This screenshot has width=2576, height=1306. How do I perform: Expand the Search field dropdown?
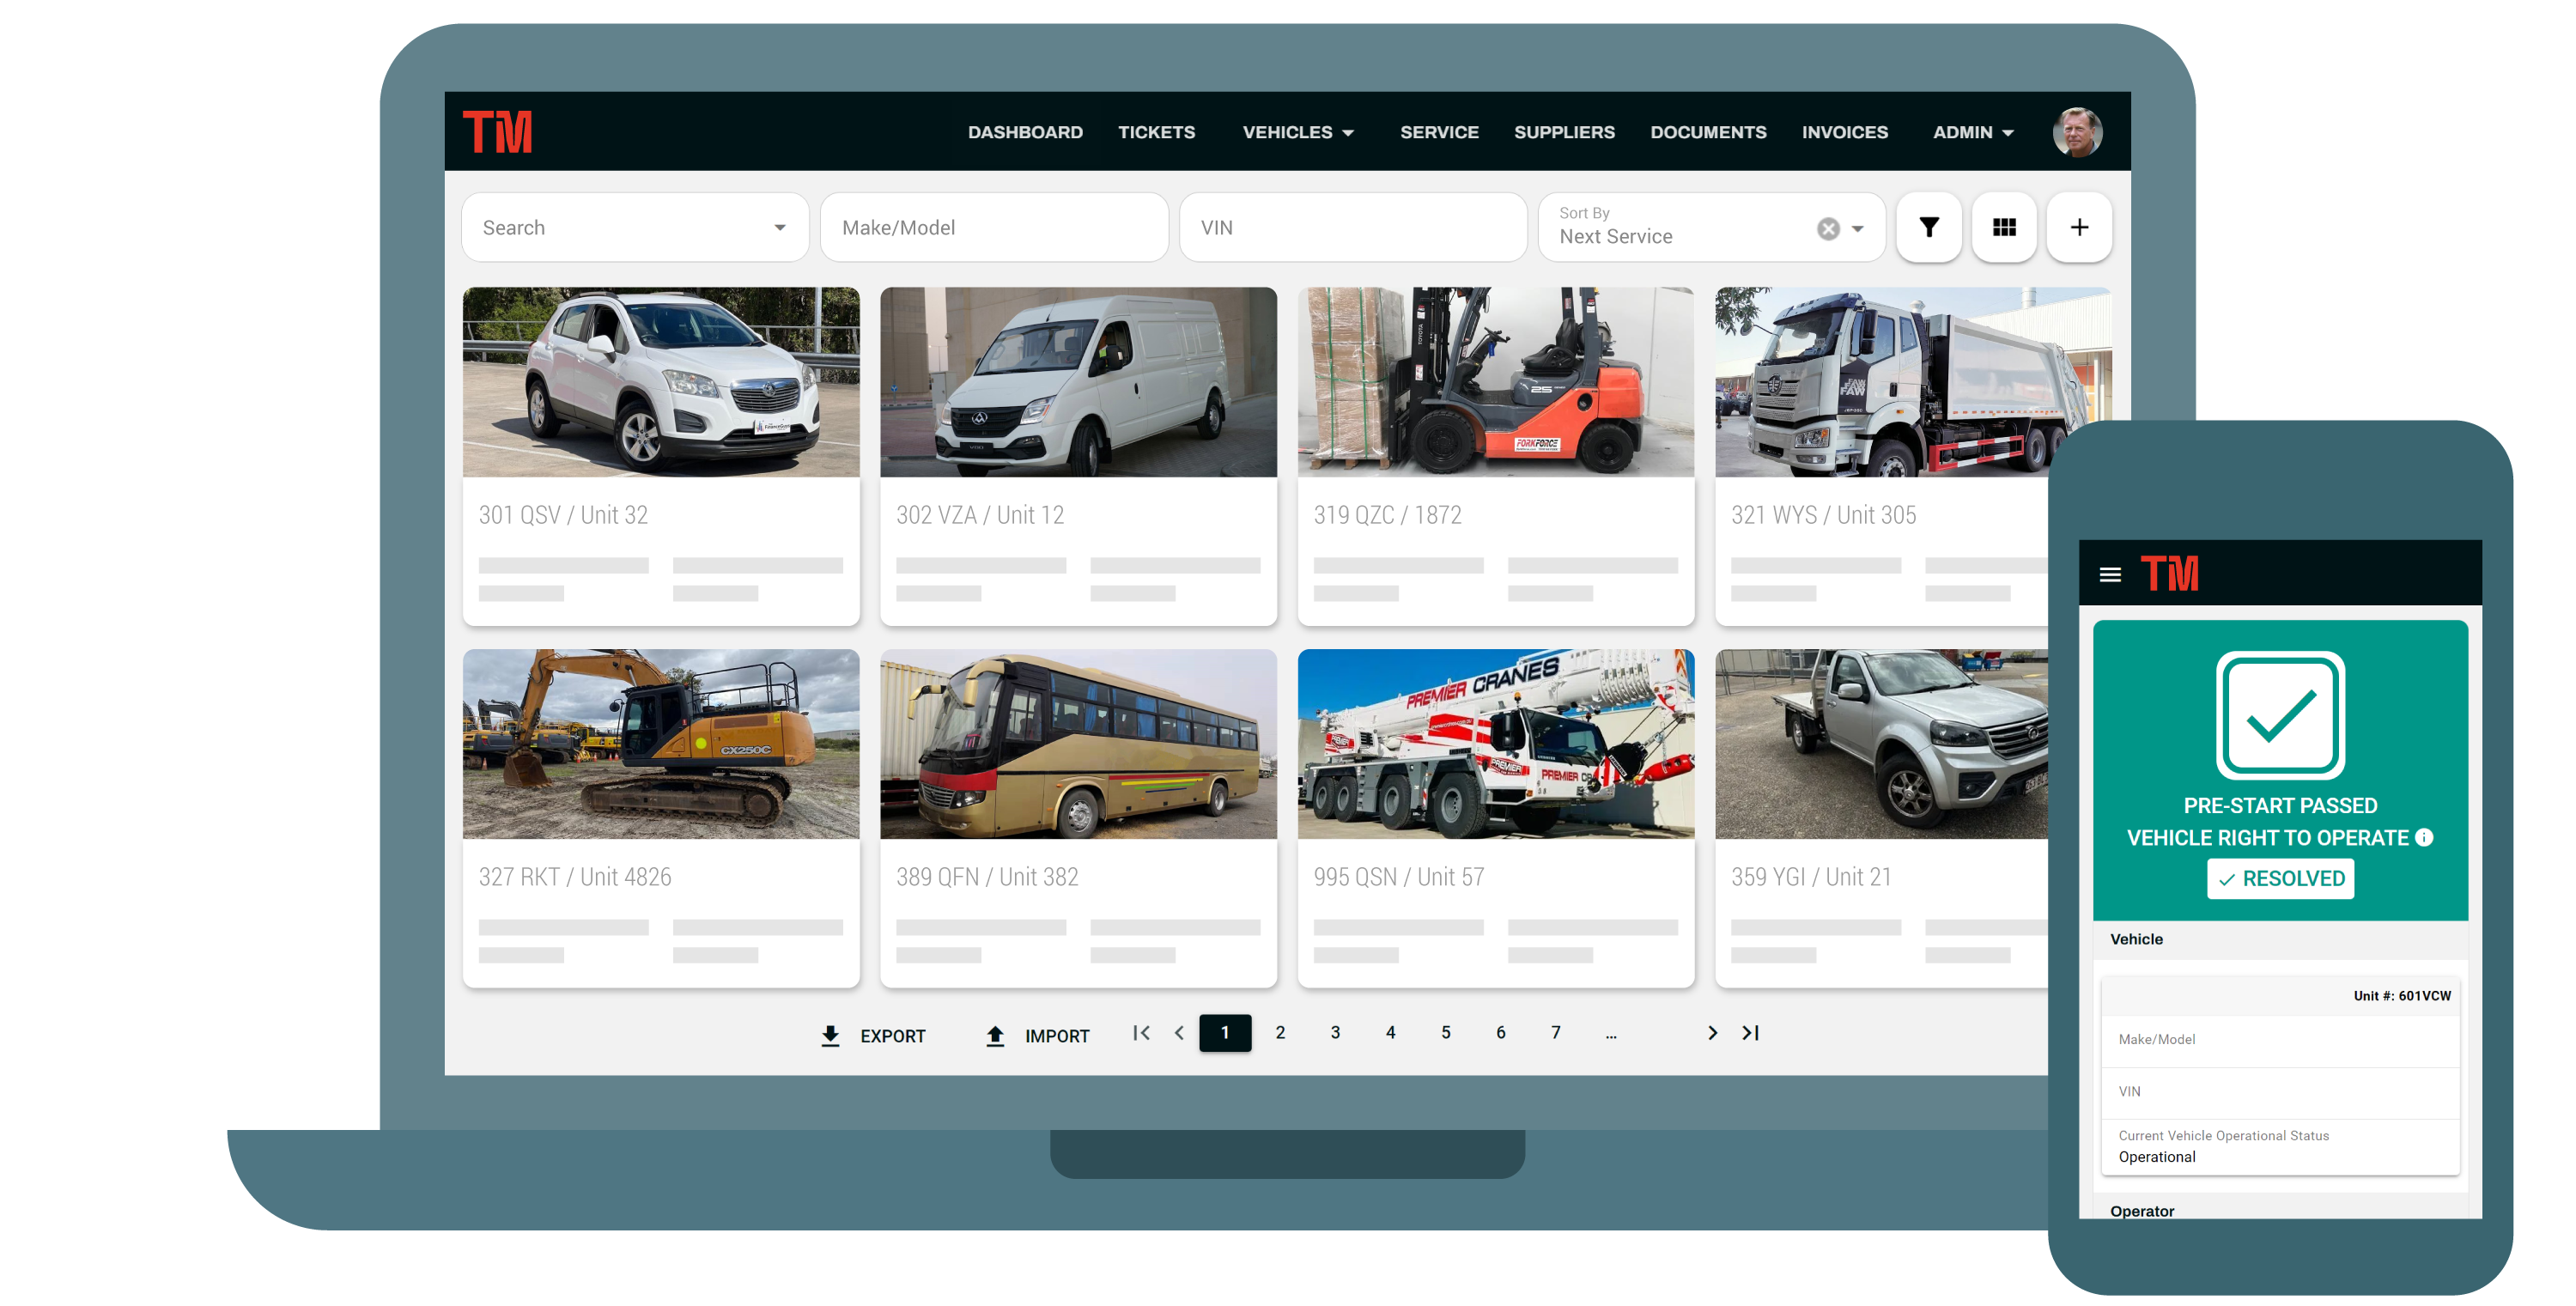(779, 227)
